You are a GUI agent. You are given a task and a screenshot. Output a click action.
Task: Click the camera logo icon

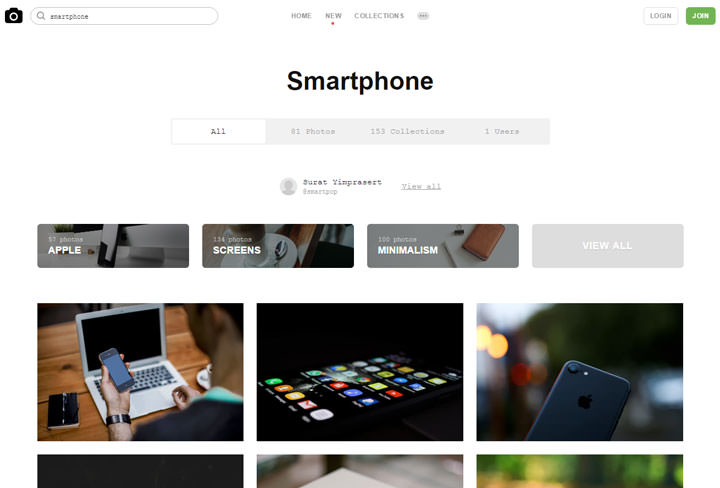(x=14, y=16)
